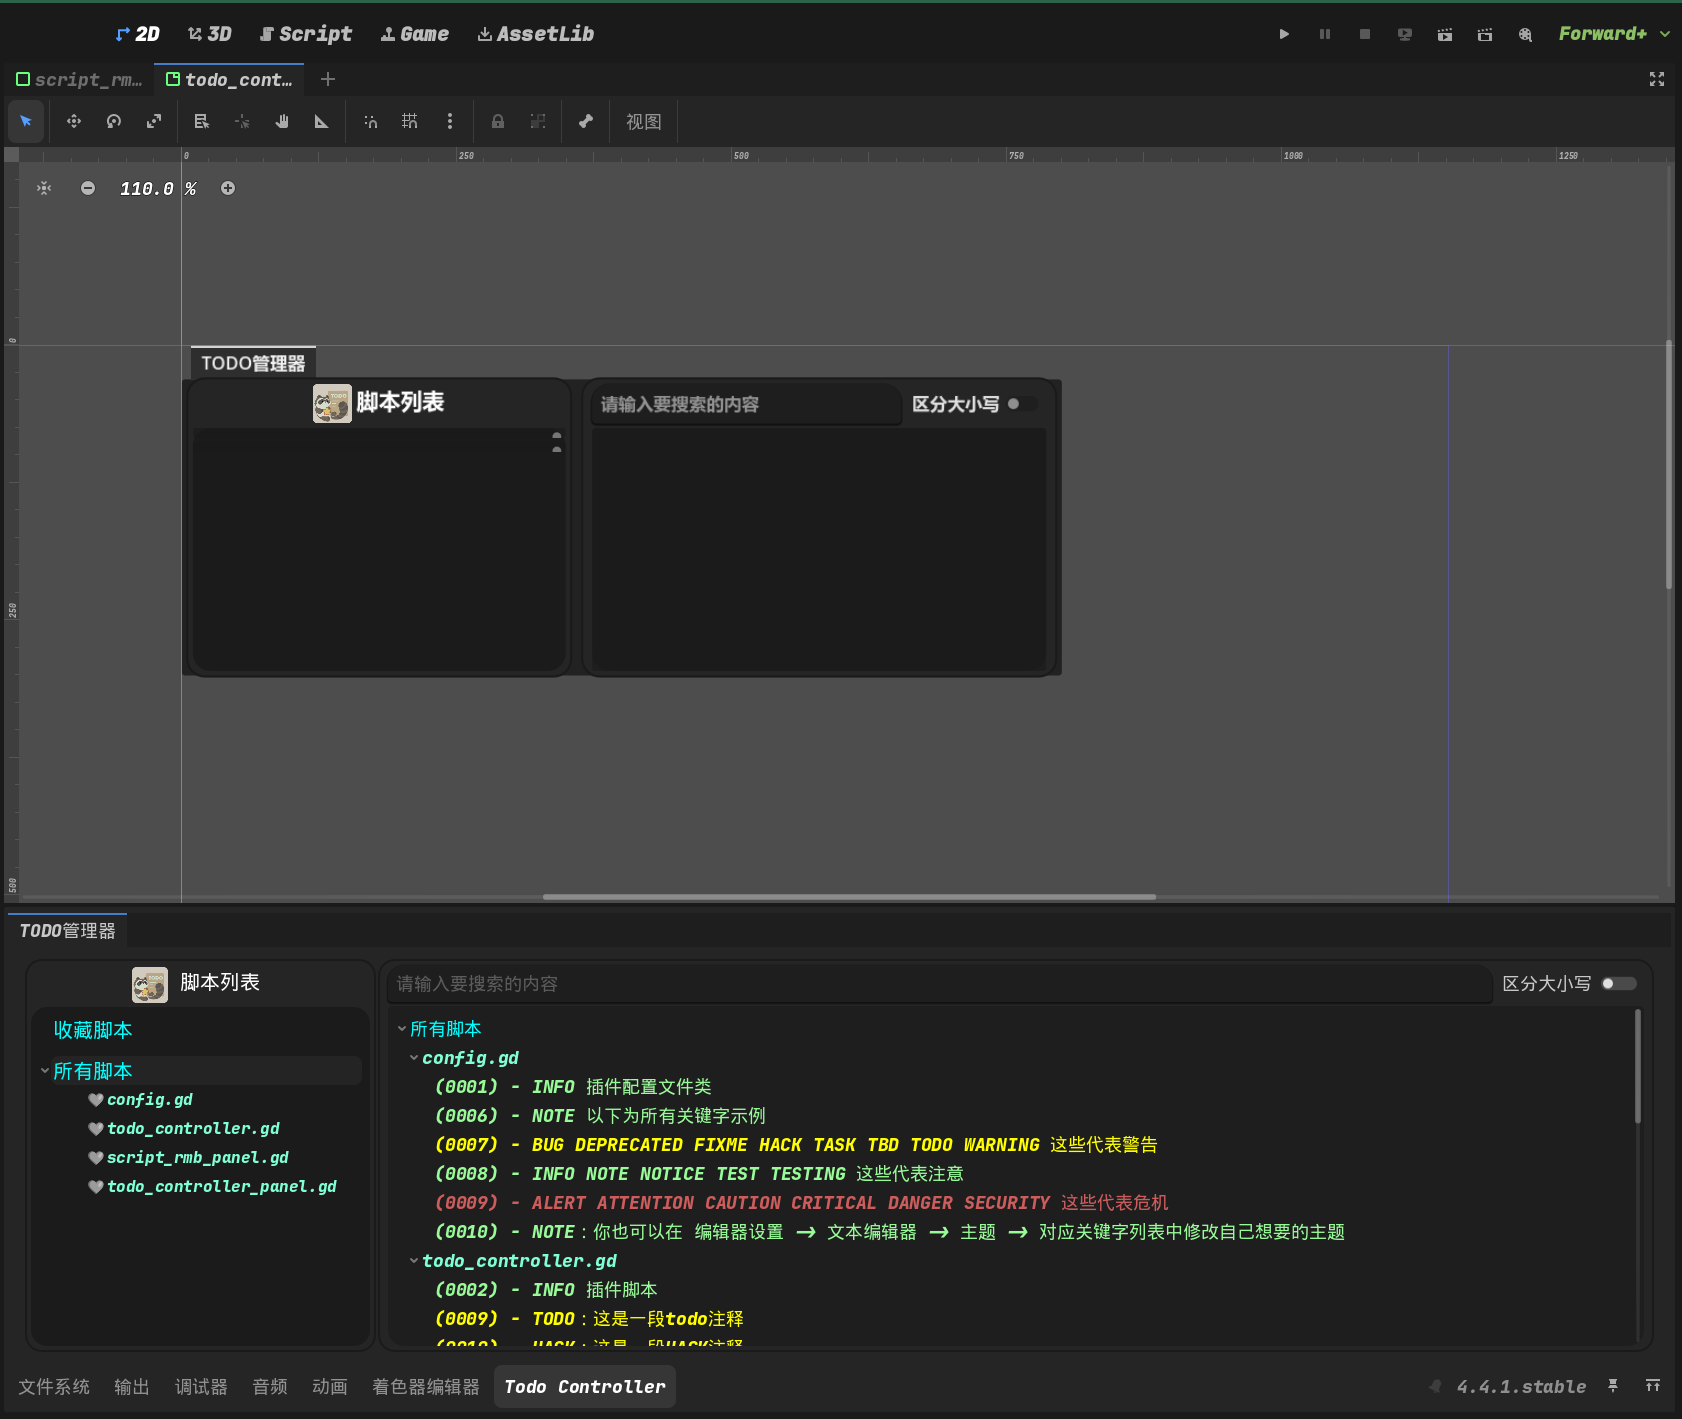Viewport: 1682px width, 1419px height.
Task: Open the 视图 menu
Action: point(644,121)
